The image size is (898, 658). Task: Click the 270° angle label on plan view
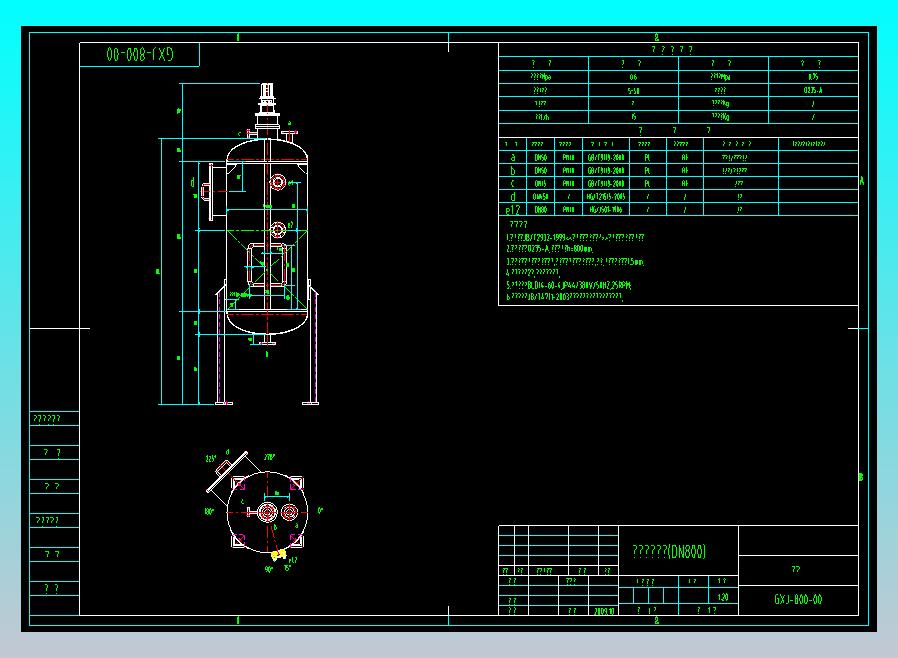tap(269, 458)
